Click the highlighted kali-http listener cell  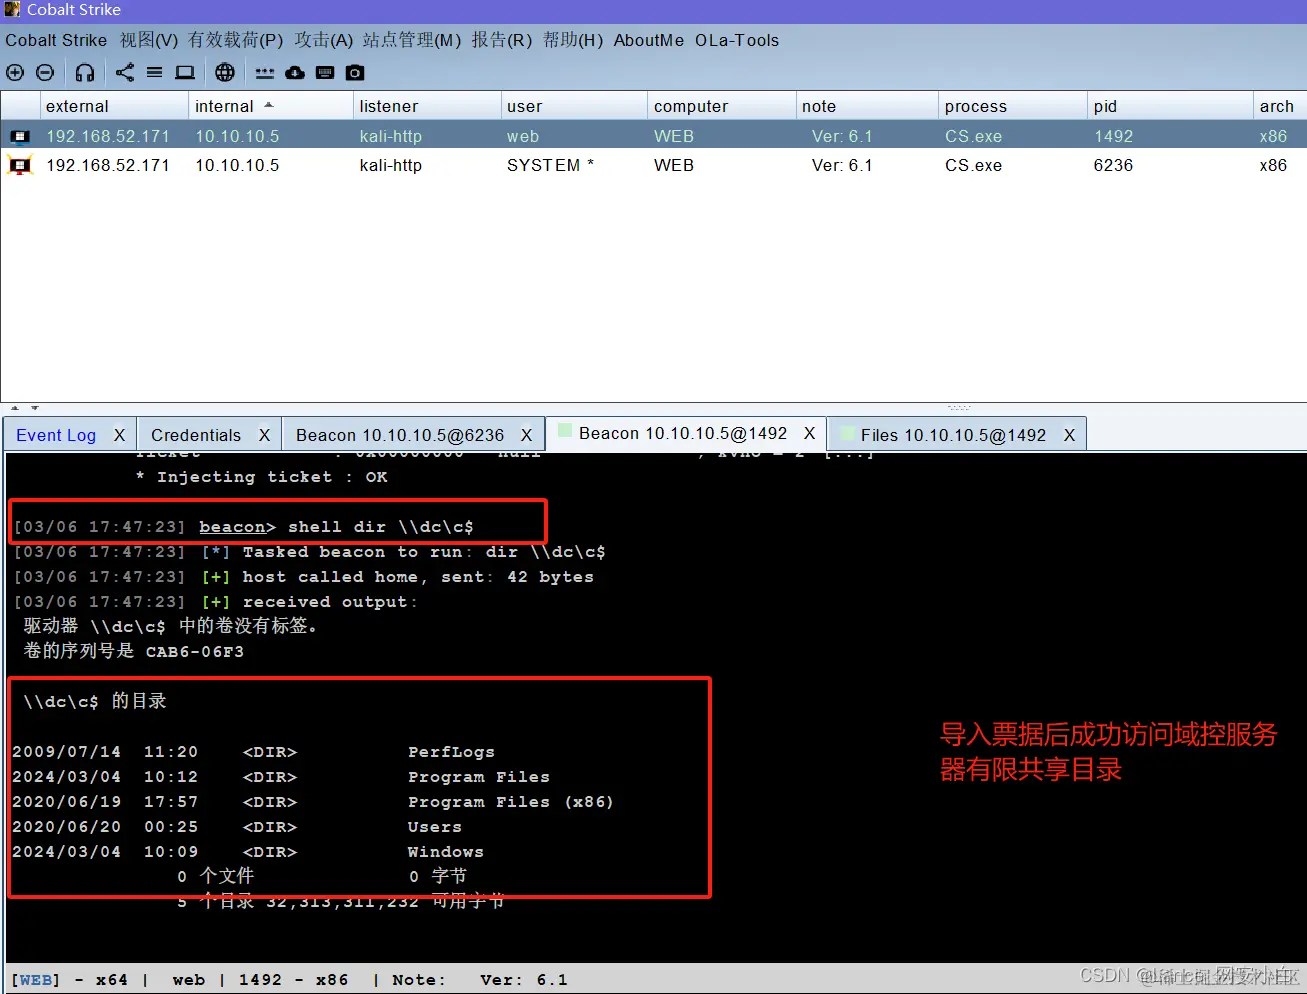click(x=390, y=136)
